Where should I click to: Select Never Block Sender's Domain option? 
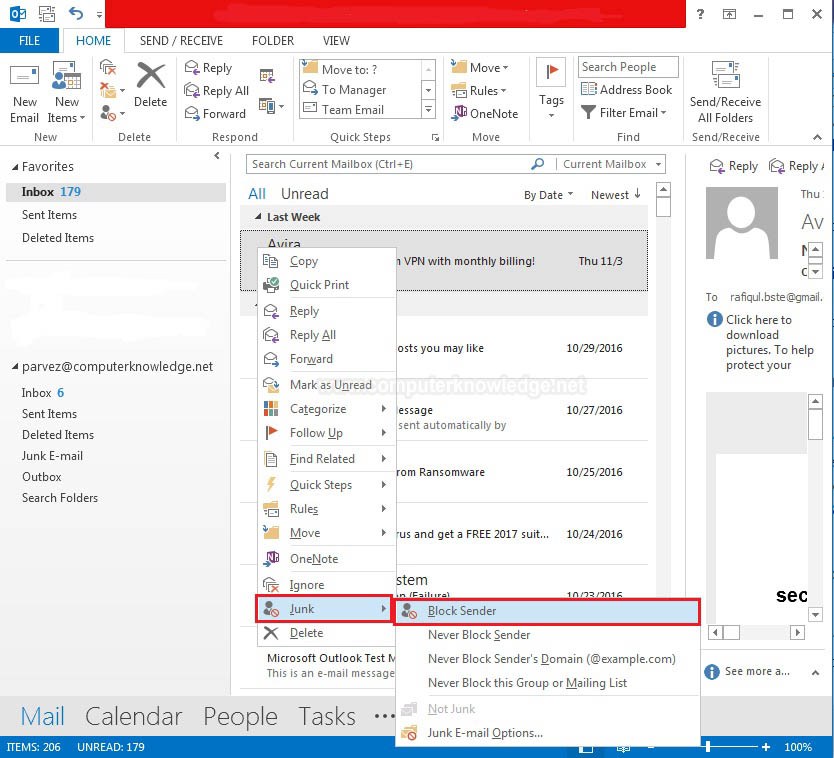pos(547,659)
